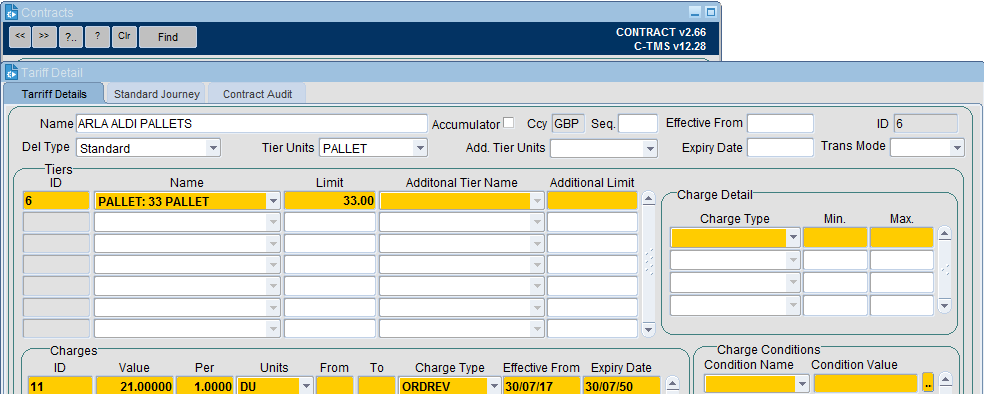Screen dimensions: 984x394
Task: Click the Tariff Detail window icon
Action: point(11,72)
